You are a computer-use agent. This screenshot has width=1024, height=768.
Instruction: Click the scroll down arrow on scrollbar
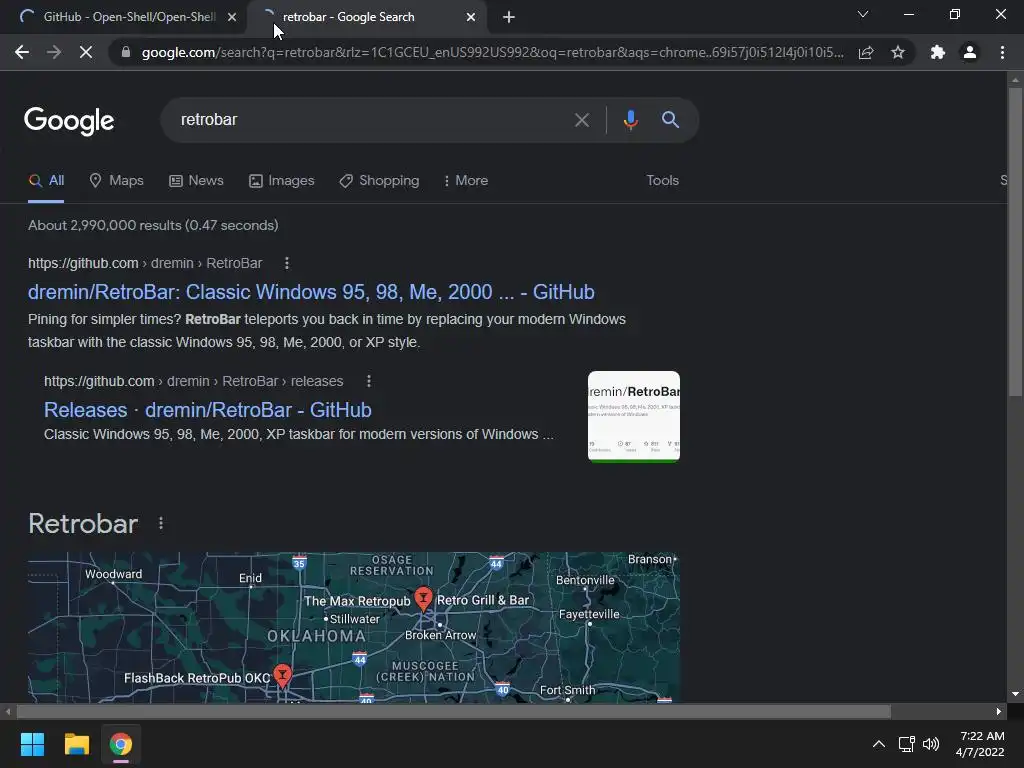1015,694
